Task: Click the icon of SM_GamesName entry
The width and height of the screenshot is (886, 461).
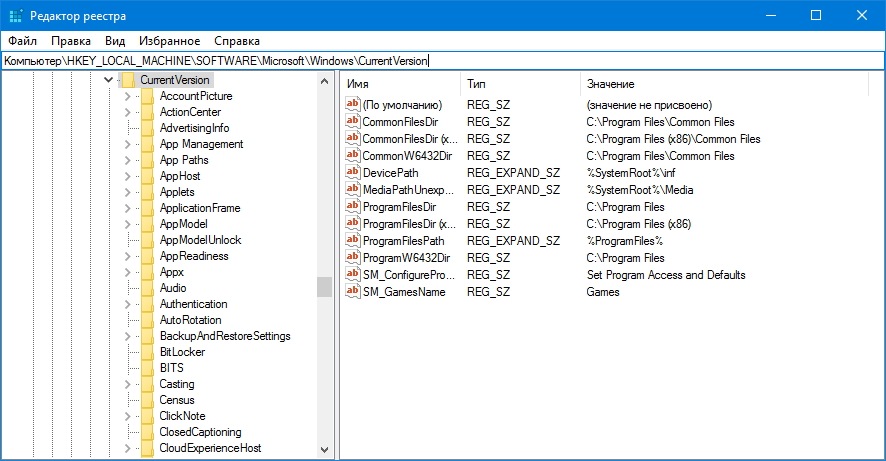Action: pos(353,291)
